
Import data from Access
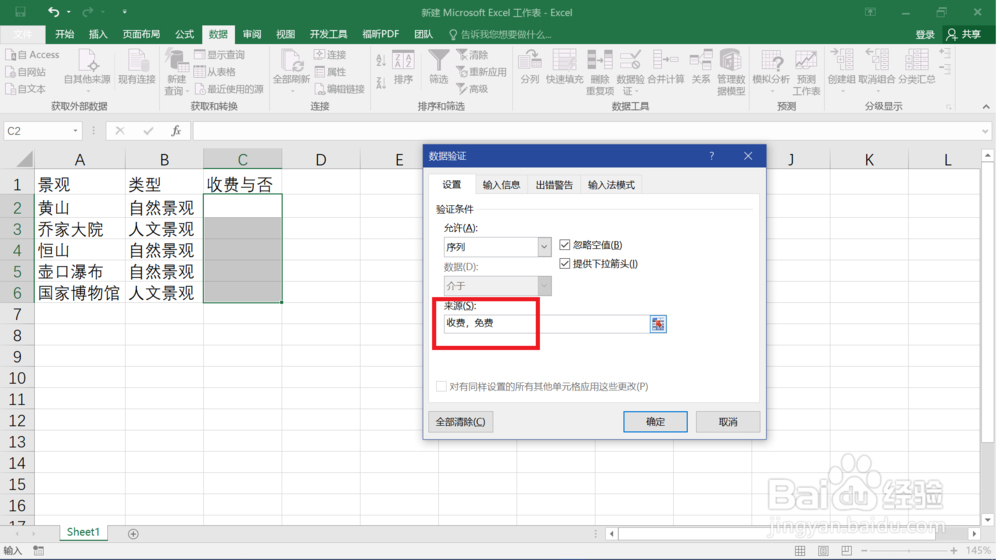pyautogui.click(x=33, y=55)
